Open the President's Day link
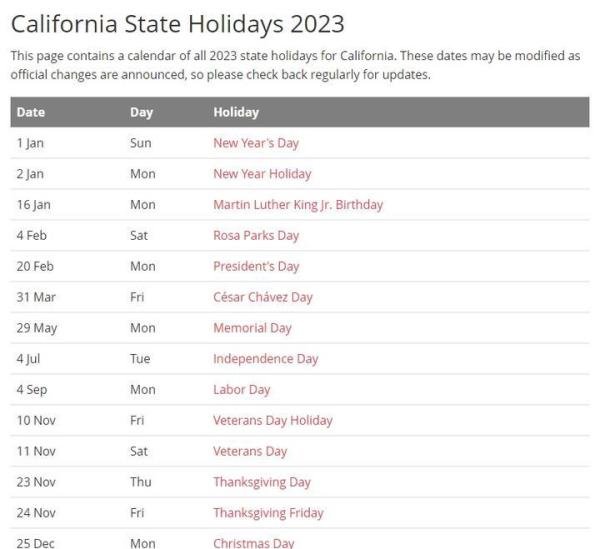Image resolution: width=600 pixels, height=549 pixels. tap(256, 266)
